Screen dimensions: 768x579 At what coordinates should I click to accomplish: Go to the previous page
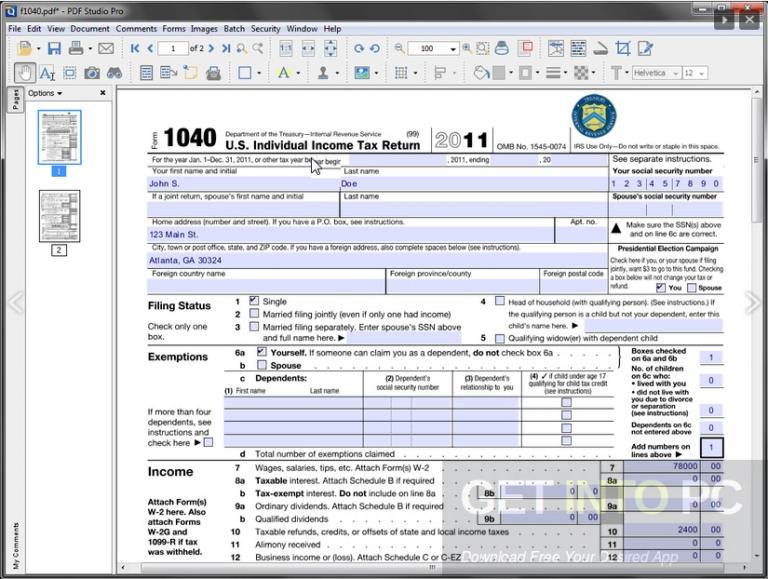click(x=150, y=48)
